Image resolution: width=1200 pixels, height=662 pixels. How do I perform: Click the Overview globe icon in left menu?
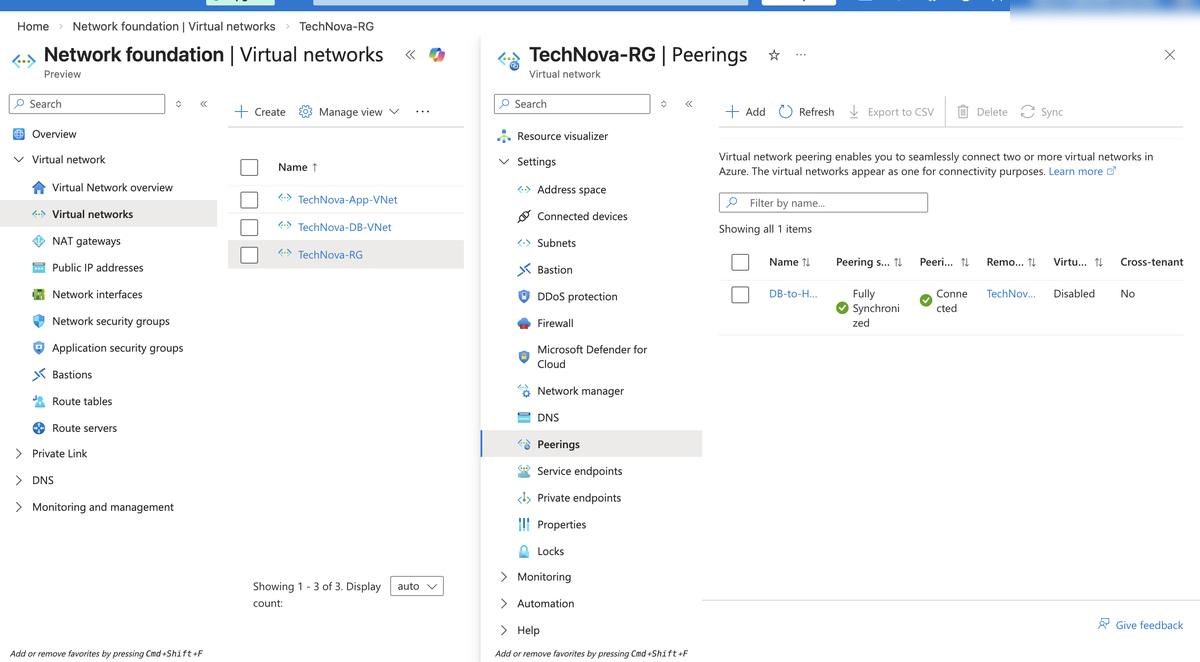[18, 134]
